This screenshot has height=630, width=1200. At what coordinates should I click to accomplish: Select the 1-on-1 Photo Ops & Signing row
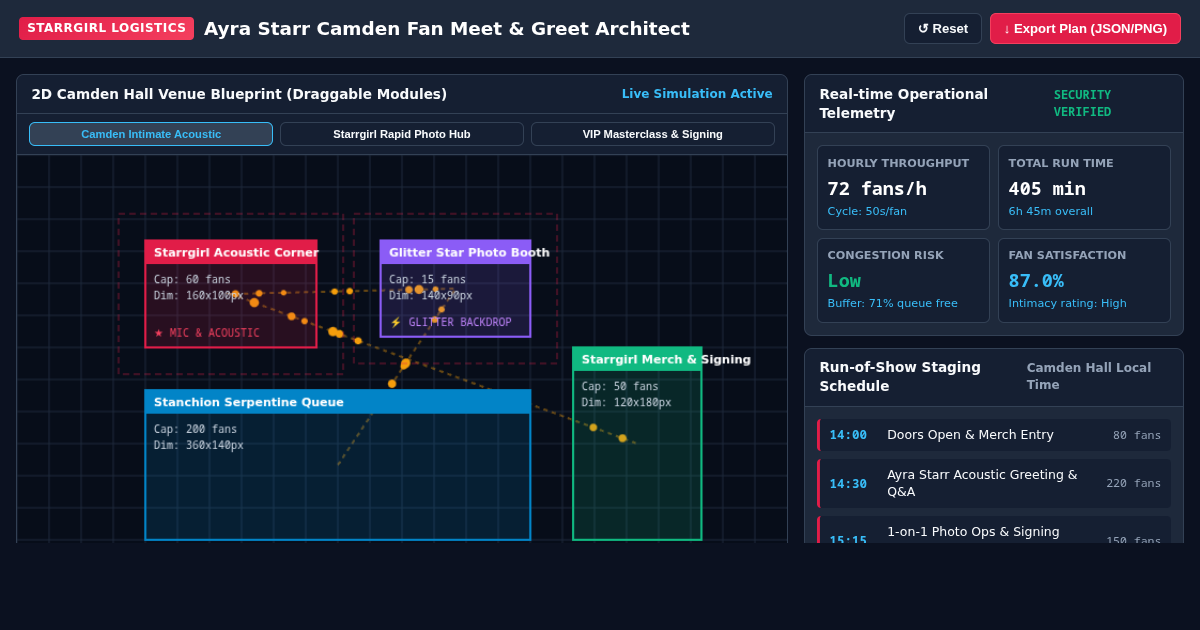pyautogui.click(x=994, y=531)
